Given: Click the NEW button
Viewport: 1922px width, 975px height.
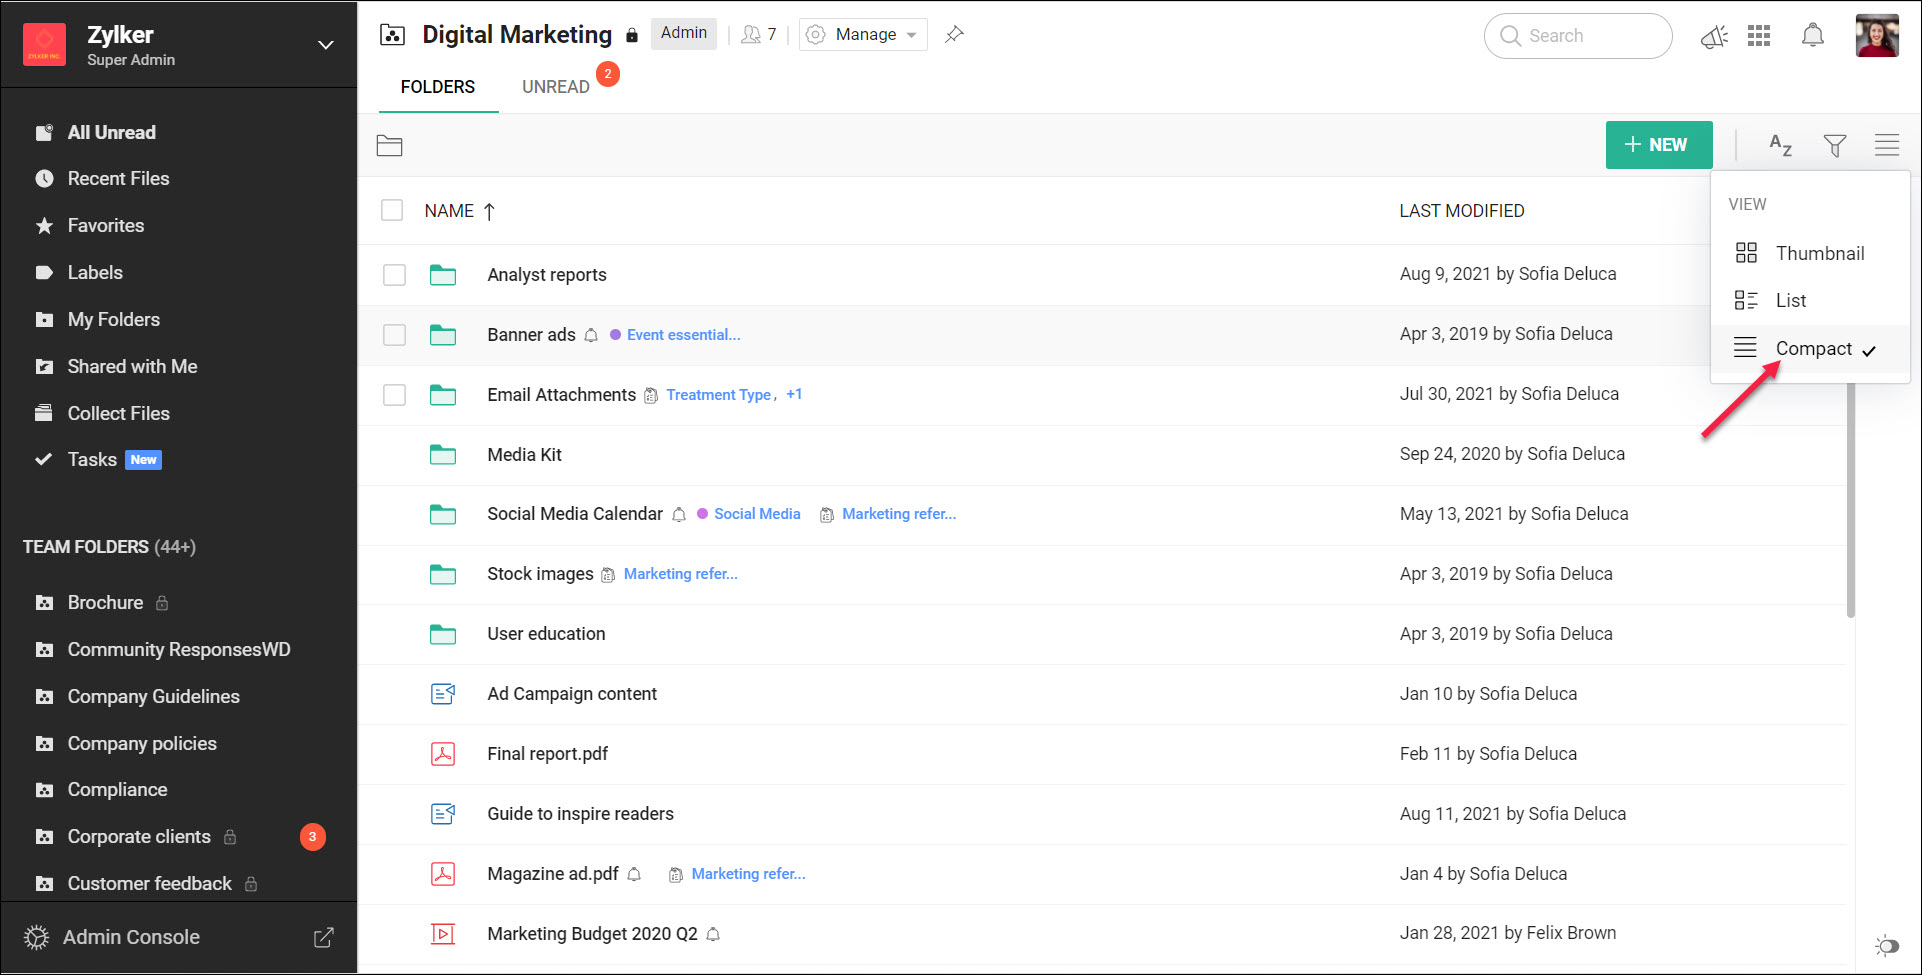Looking at the screenshot, I should click(1658, 145).
